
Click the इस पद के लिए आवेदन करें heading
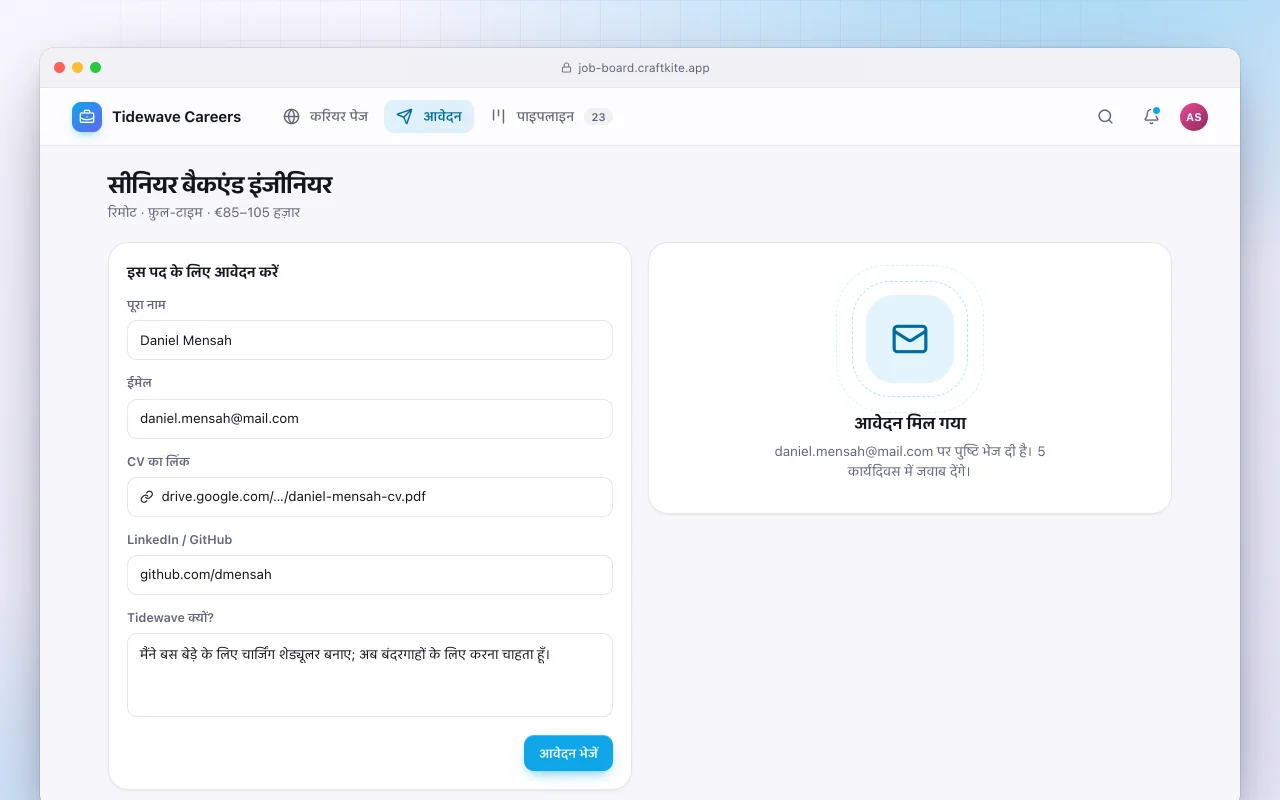pos(203,271)
